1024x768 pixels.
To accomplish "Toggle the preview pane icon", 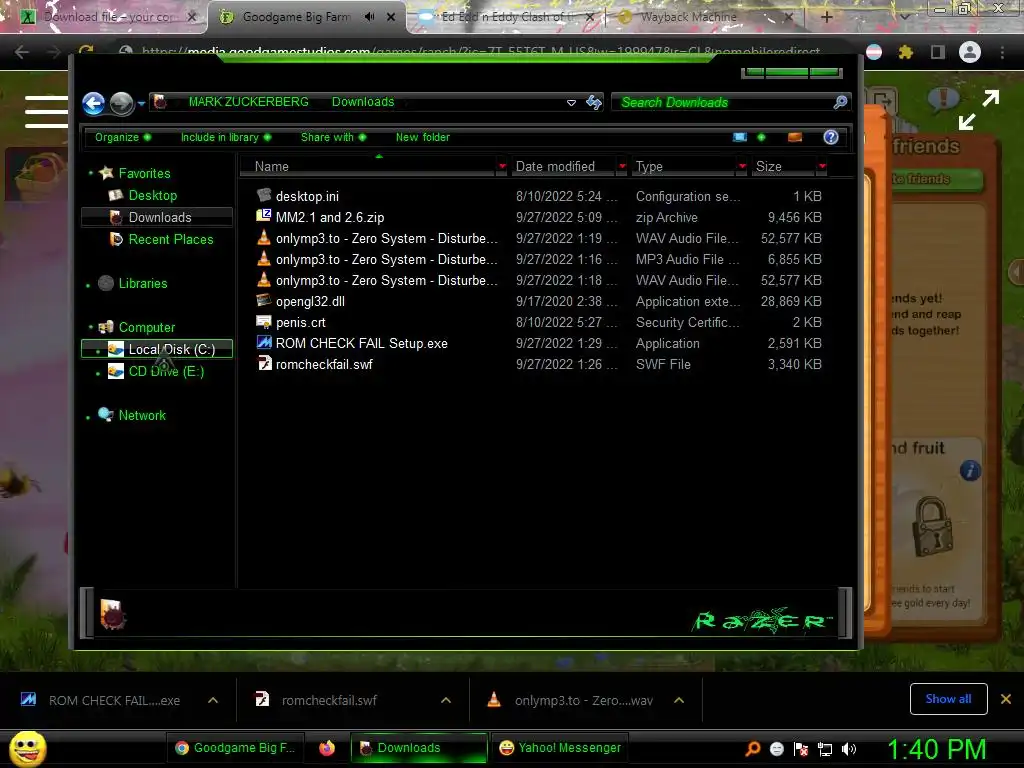I will point(795,137).
